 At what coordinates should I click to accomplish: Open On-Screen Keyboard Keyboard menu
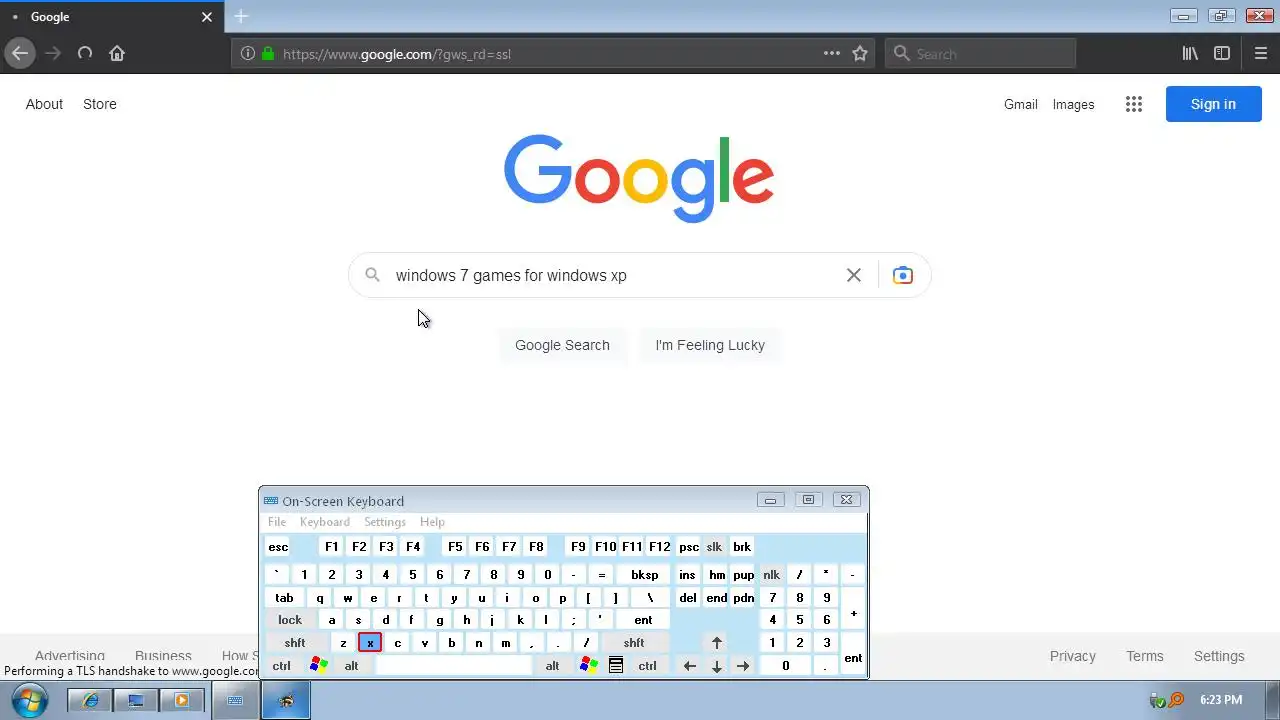(x=325, y=522)
